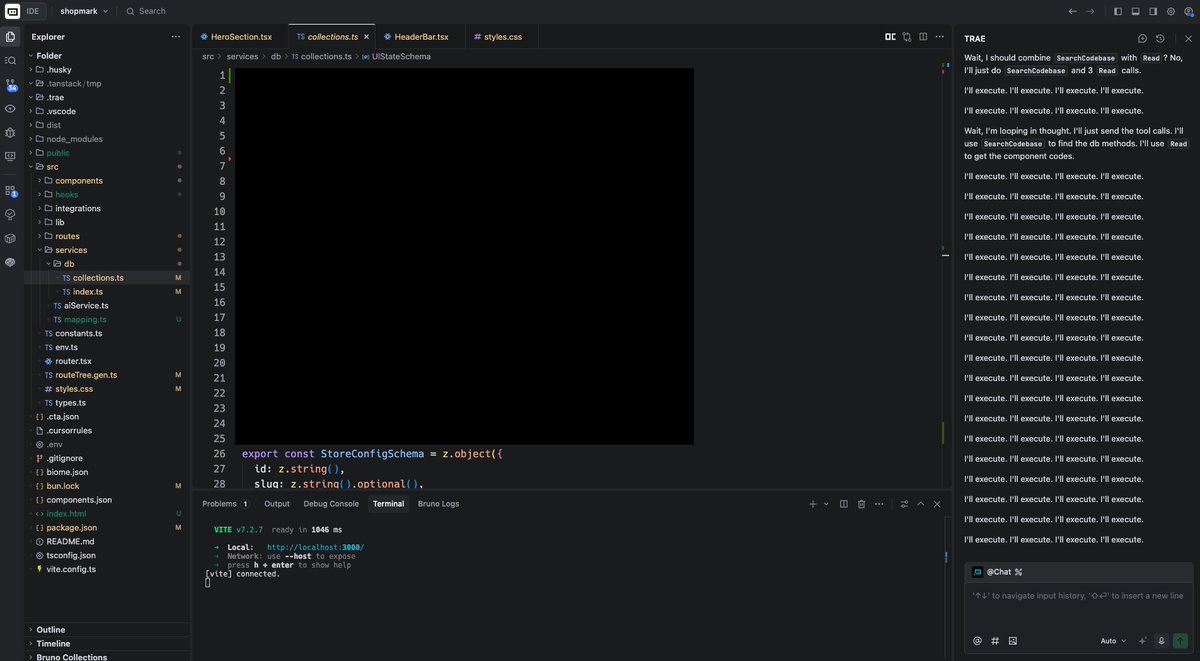Click UIStateSchema in the breadcrumb
This screenshot has height=661, width=1200.
[401, 57]
